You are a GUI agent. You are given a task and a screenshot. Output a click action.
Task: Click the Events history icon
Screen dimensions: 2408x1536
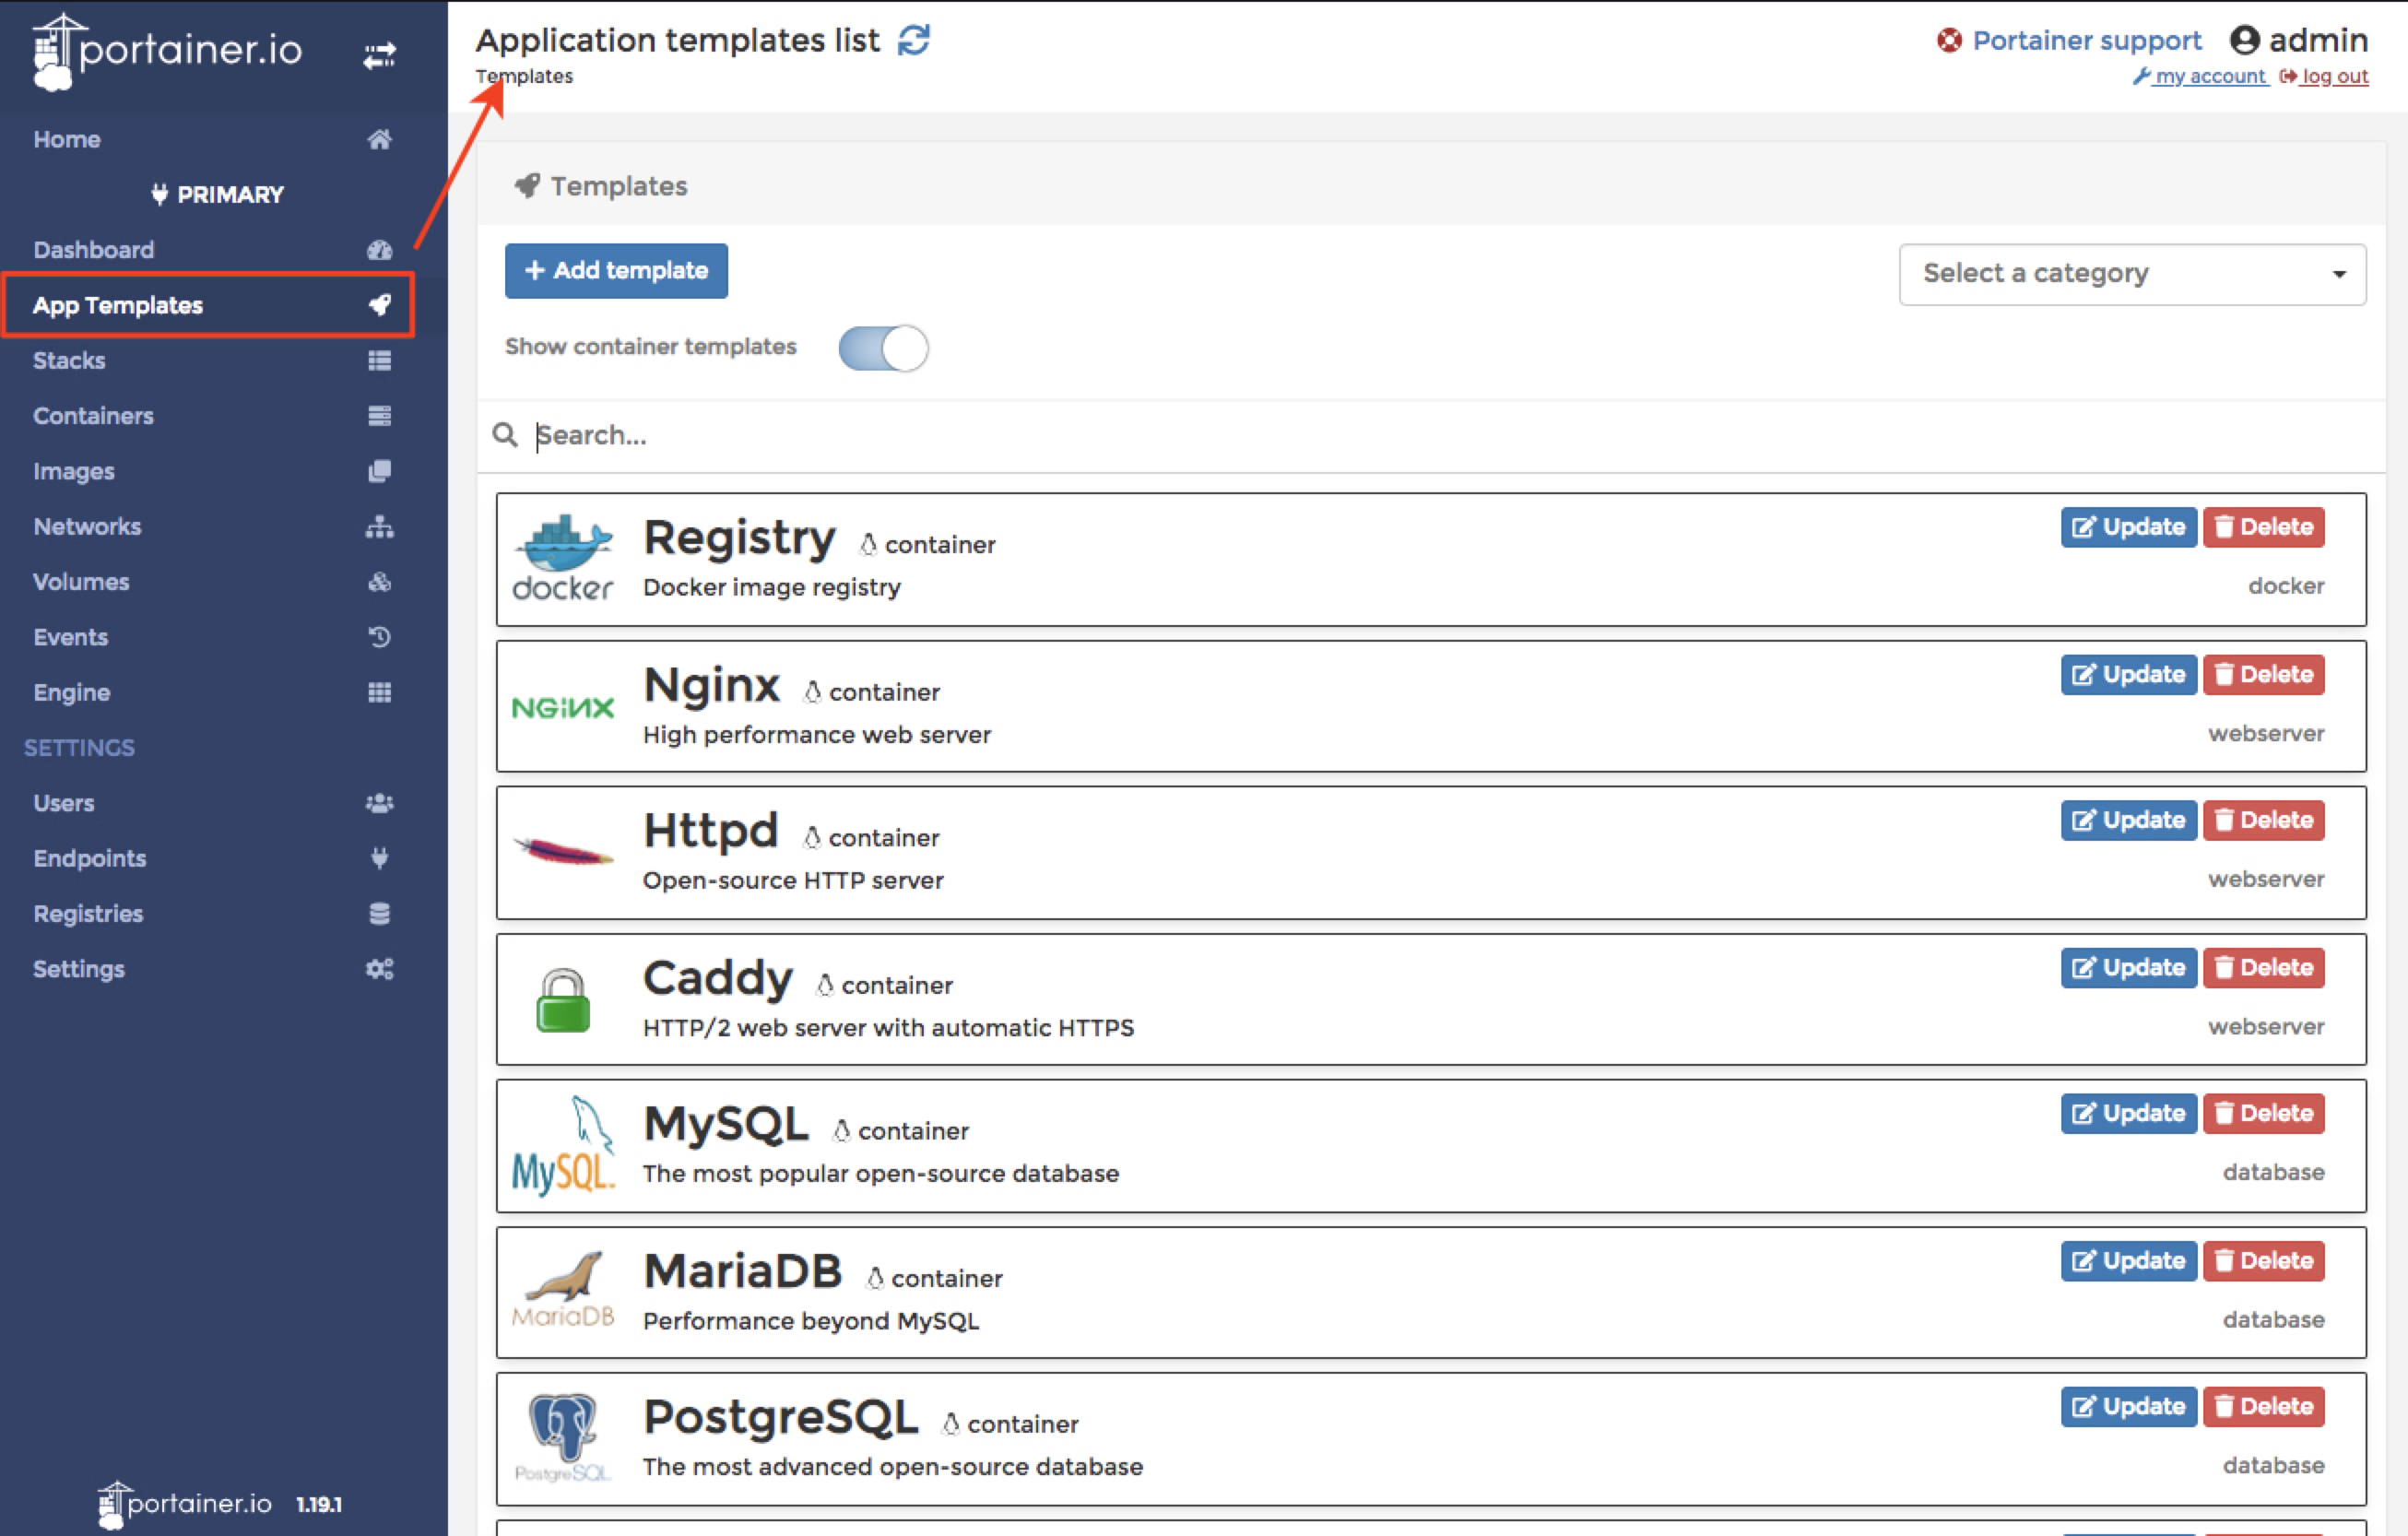pos(379,637)
